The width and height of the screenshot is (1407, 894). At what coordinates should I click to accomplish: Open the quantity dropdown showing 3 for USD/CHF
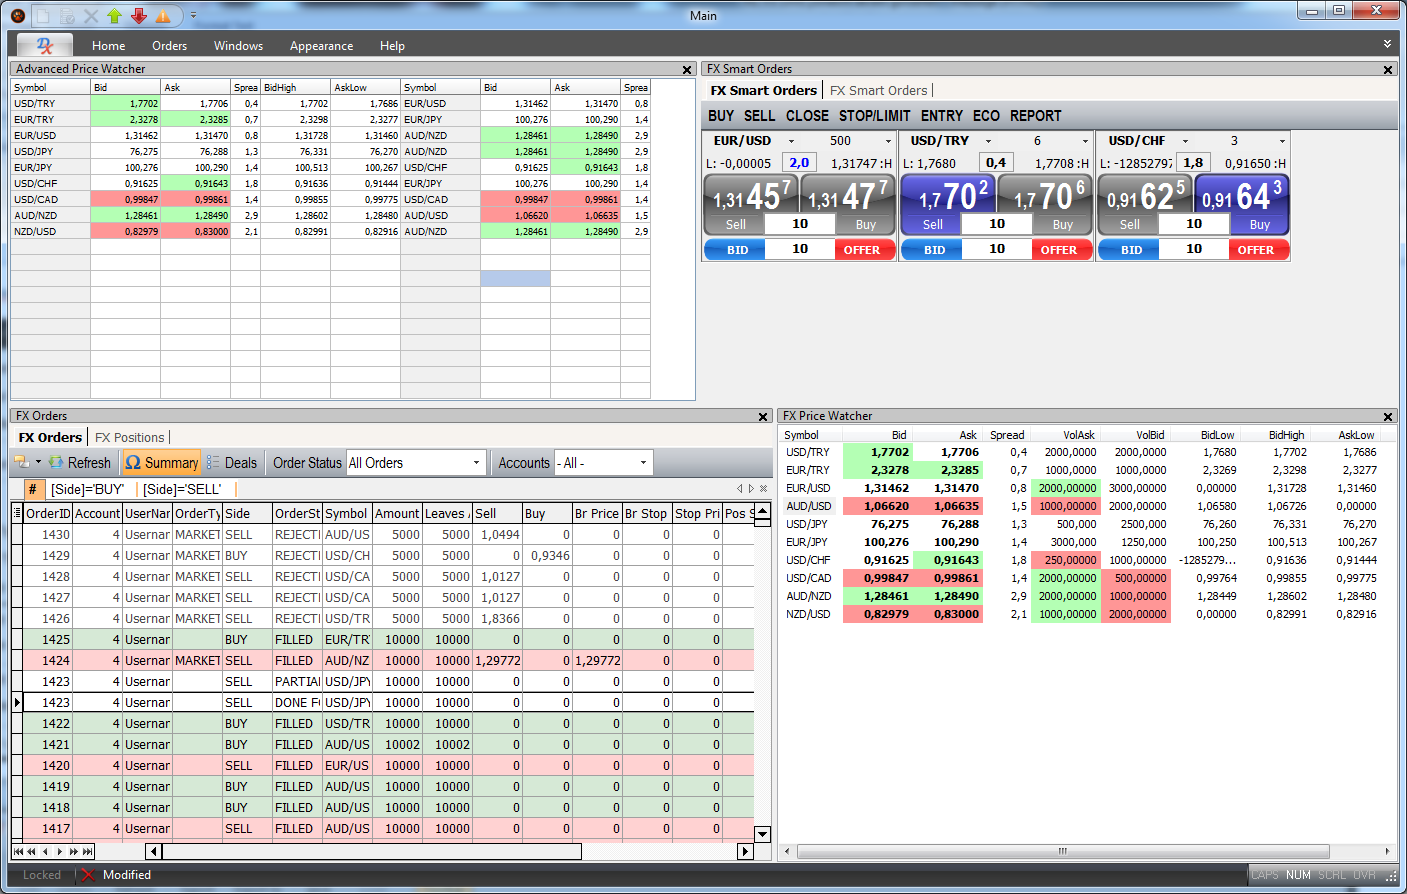[x=1282, y=141]
